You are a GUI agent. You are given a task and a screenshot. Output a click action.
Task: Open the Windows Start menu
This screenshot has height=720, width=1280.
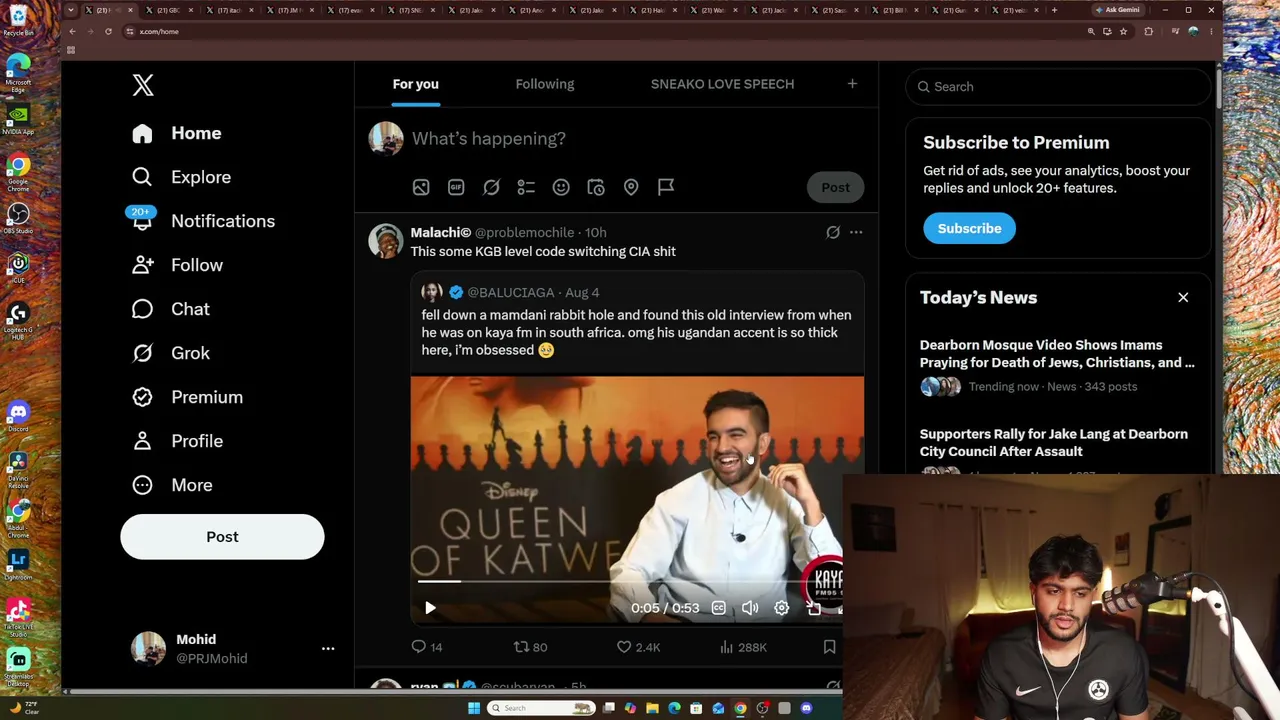click(474, 708)
